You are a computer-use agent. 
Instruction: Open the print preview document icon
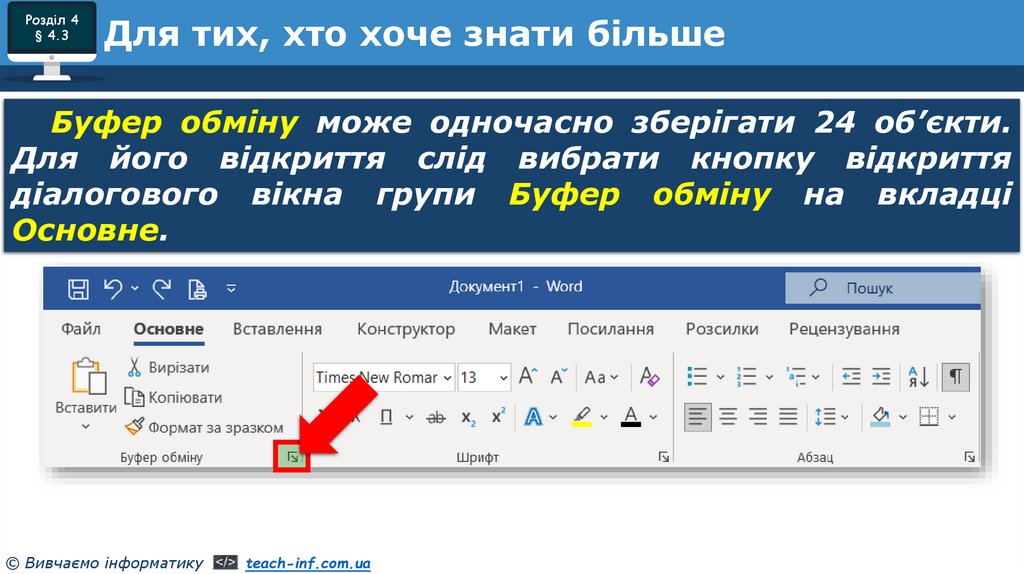pyautogui.click(x=197, y=289)
